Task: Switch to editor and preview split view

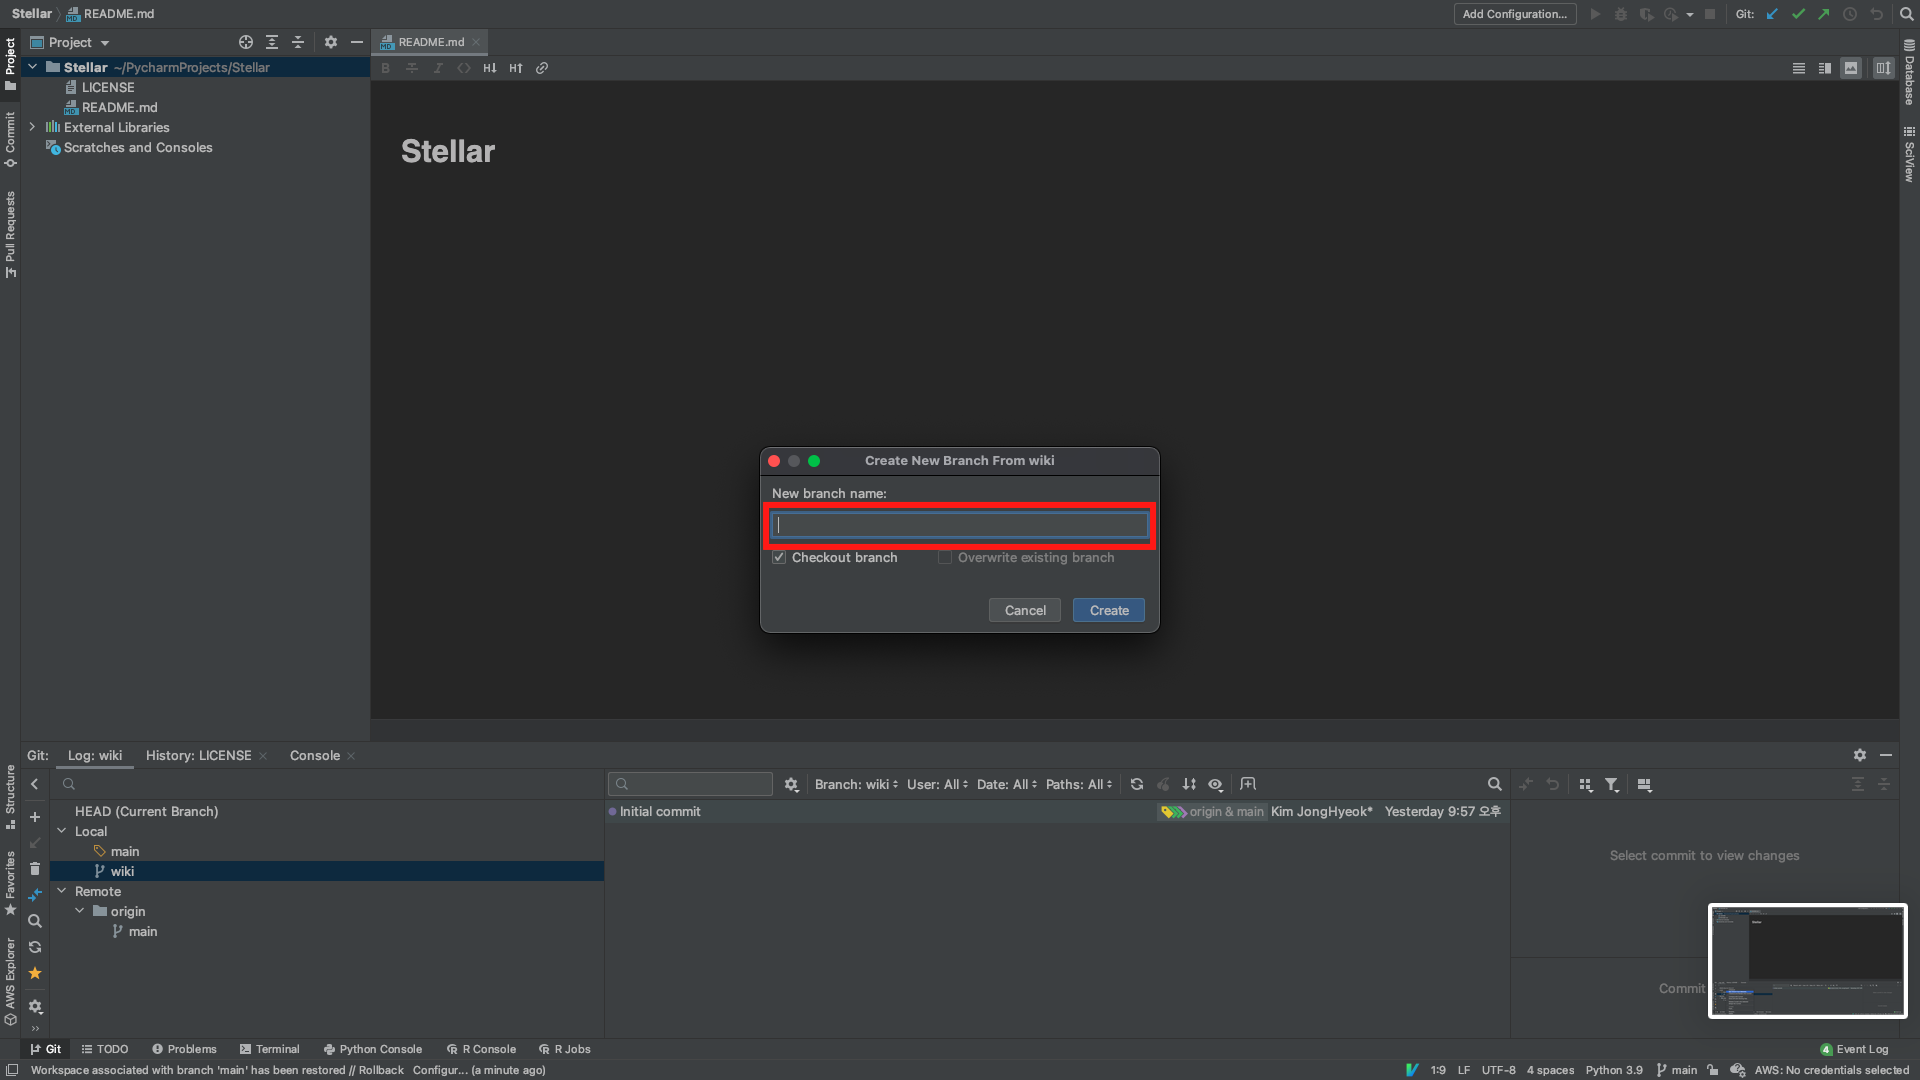Action: (1825, 68)
